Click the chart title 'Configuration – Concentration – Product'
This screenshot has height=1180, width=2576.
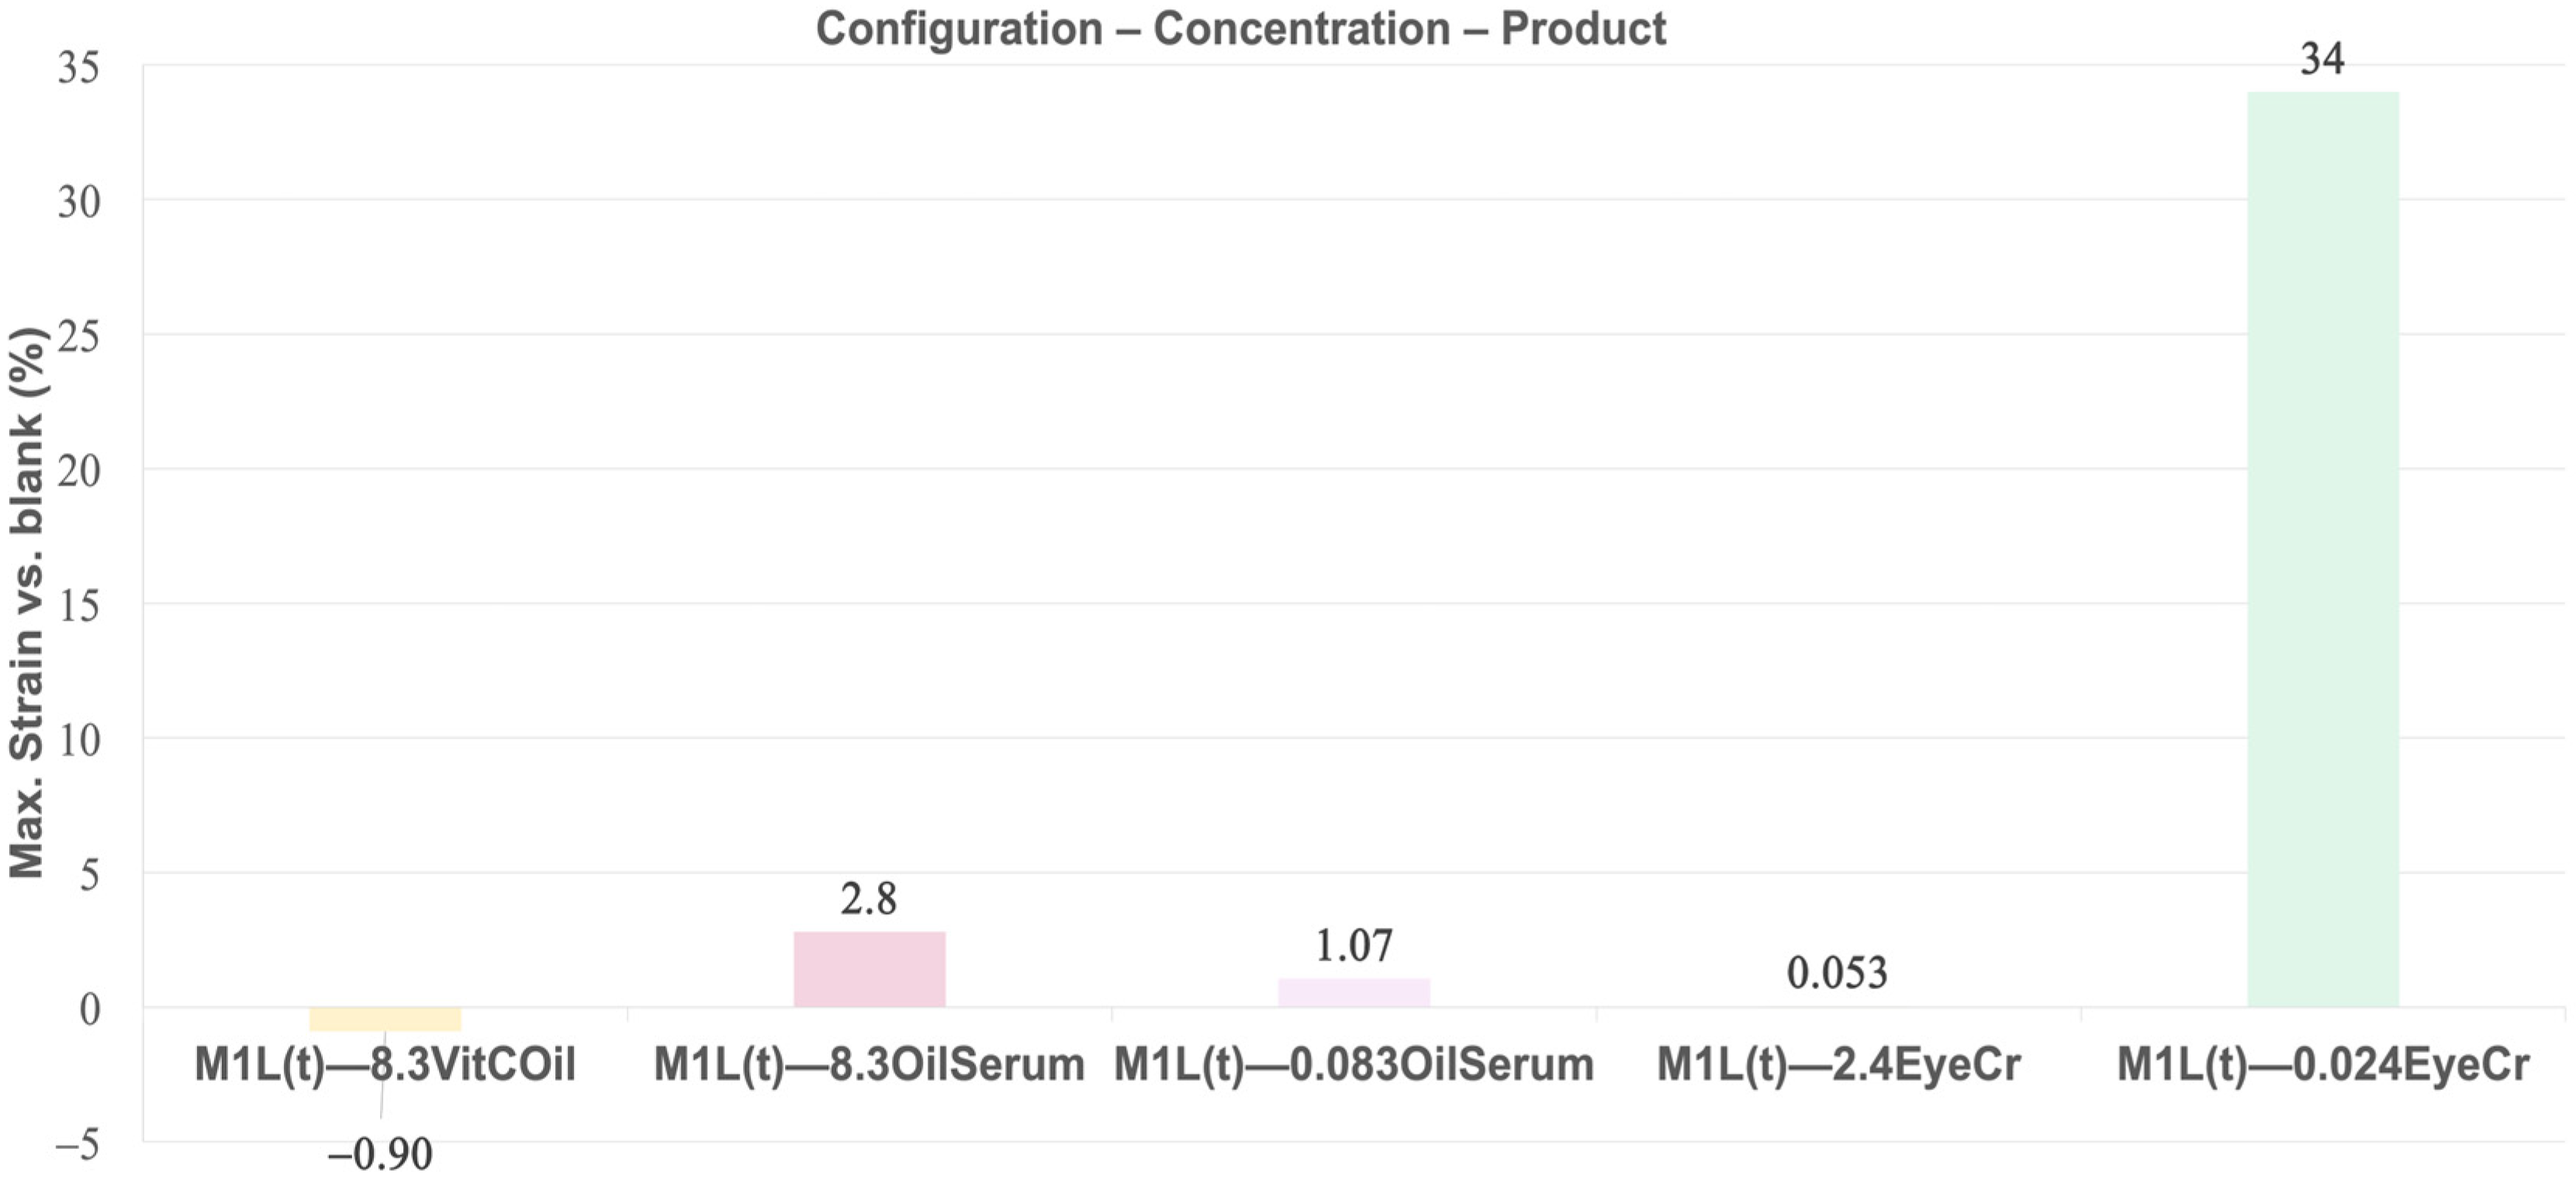(x=1240, y=29)
